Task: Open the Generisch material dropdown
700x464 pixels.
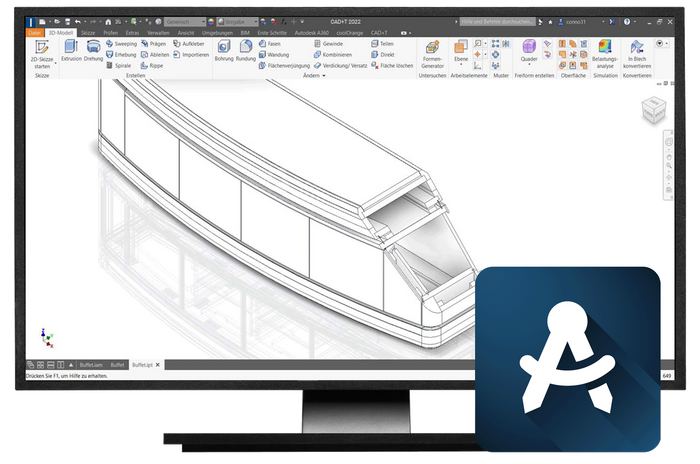Action: [x=185, y=21]
